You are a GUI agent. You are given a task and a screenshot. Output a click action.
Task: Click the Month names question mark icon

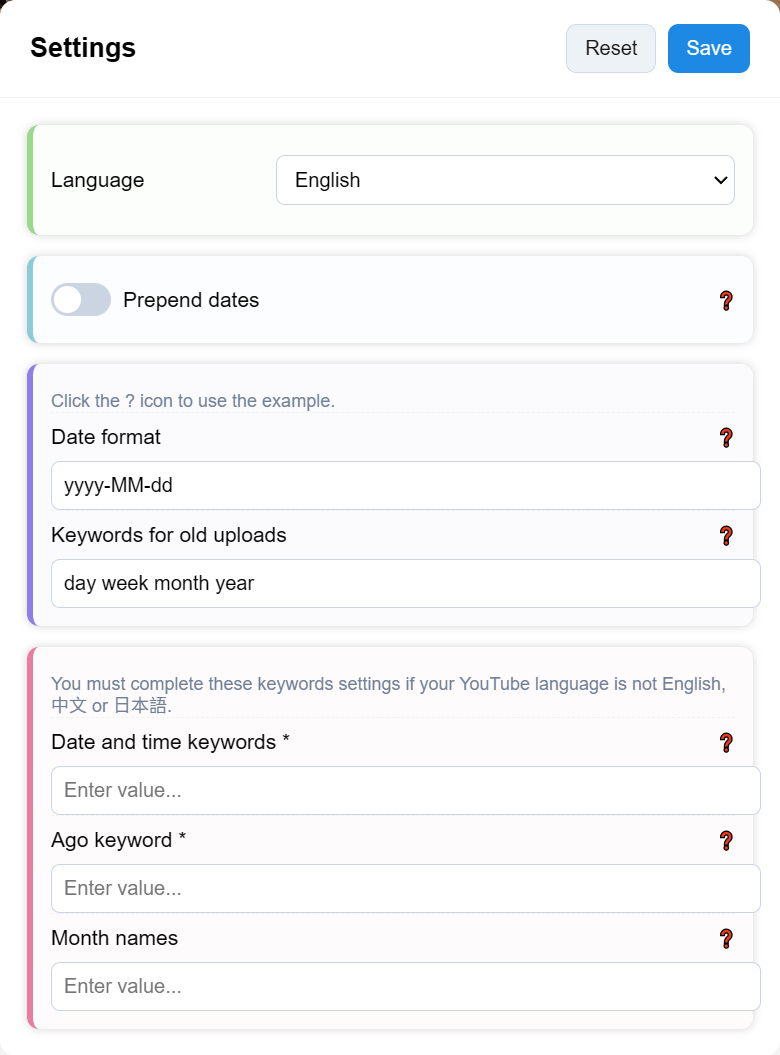click(727, 939)
